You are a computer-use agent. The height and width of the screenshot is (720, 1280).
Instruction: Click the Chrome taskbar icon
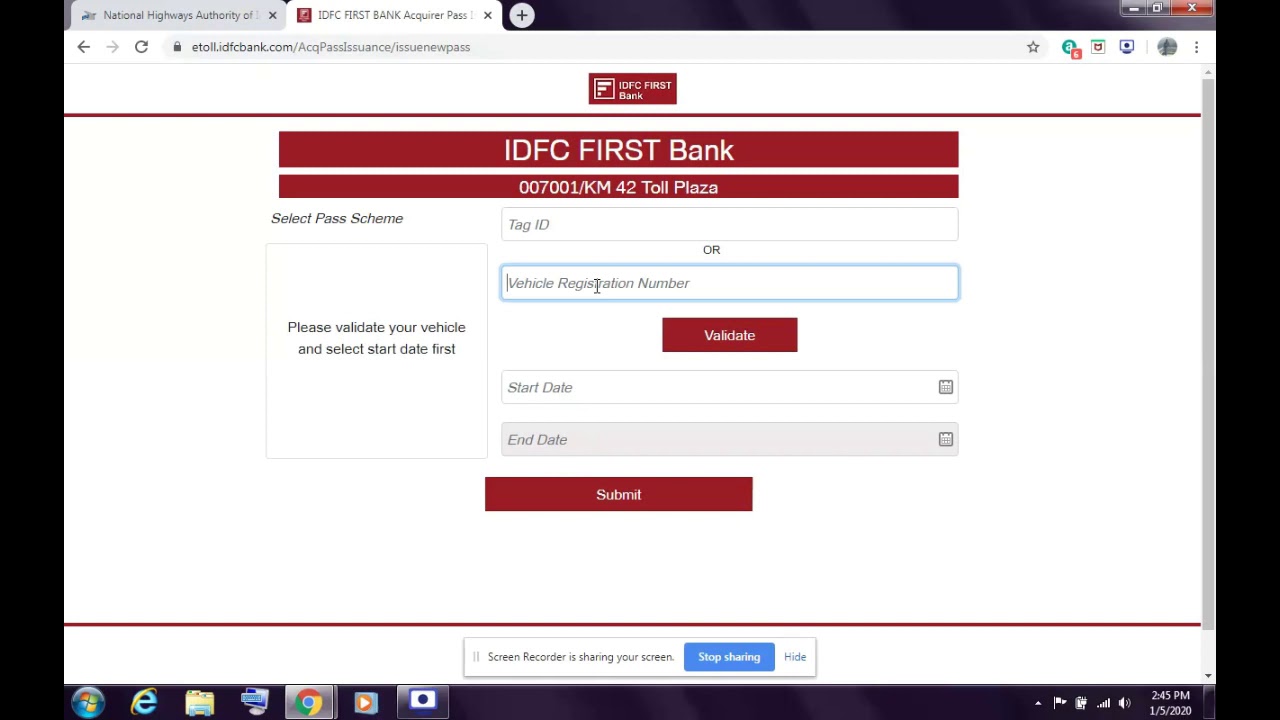308,702
